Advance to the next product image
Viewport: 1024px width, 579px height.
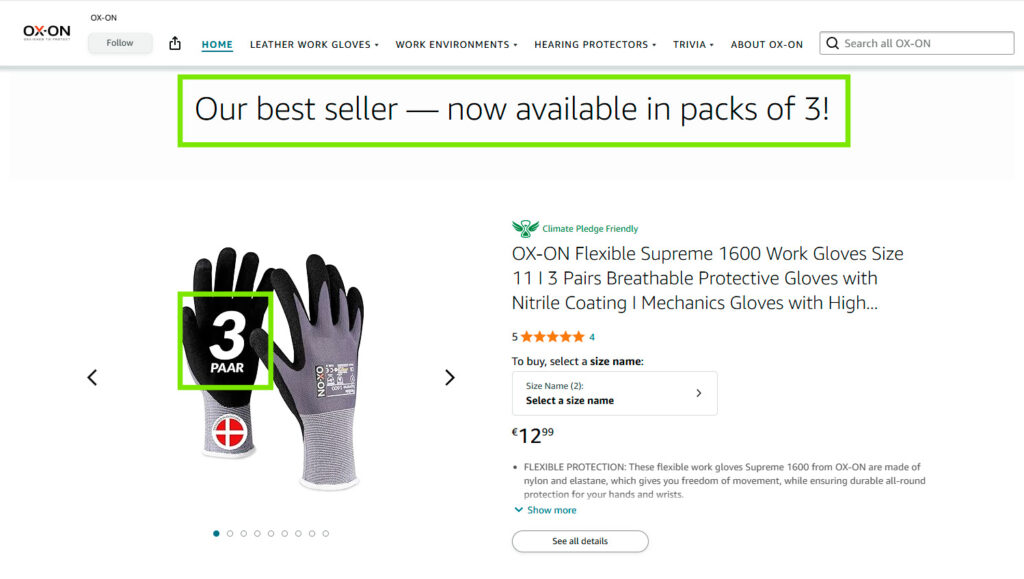[449, 377]
